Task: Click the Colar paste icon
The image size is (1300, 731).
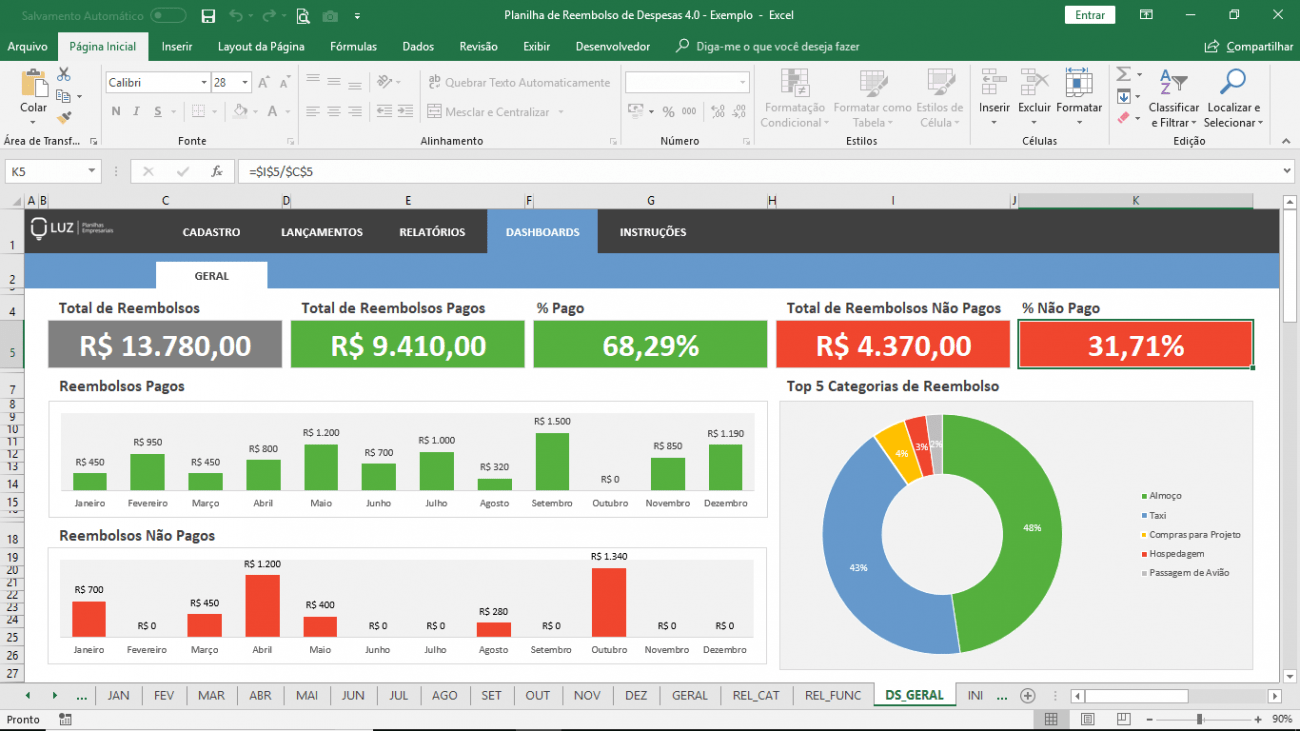Action: (34, 84)
